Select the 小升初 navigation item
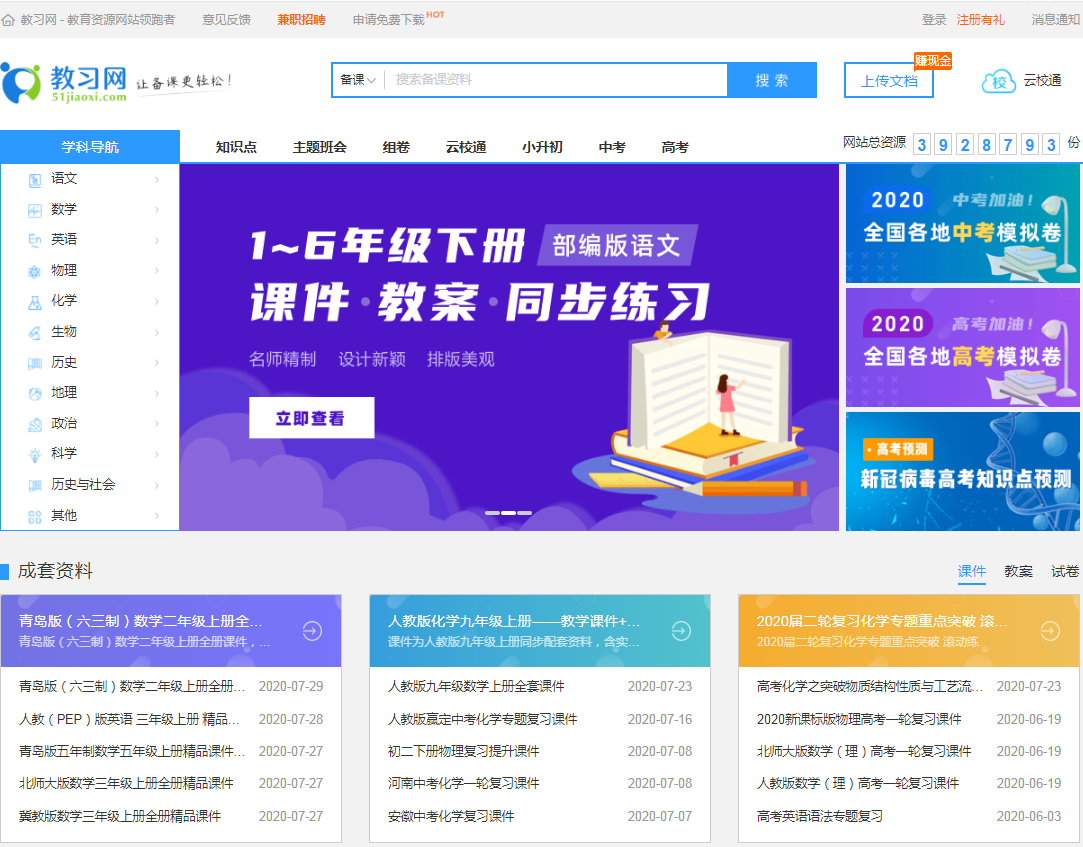Screen dimensions: 1083x847 point(542,147)
